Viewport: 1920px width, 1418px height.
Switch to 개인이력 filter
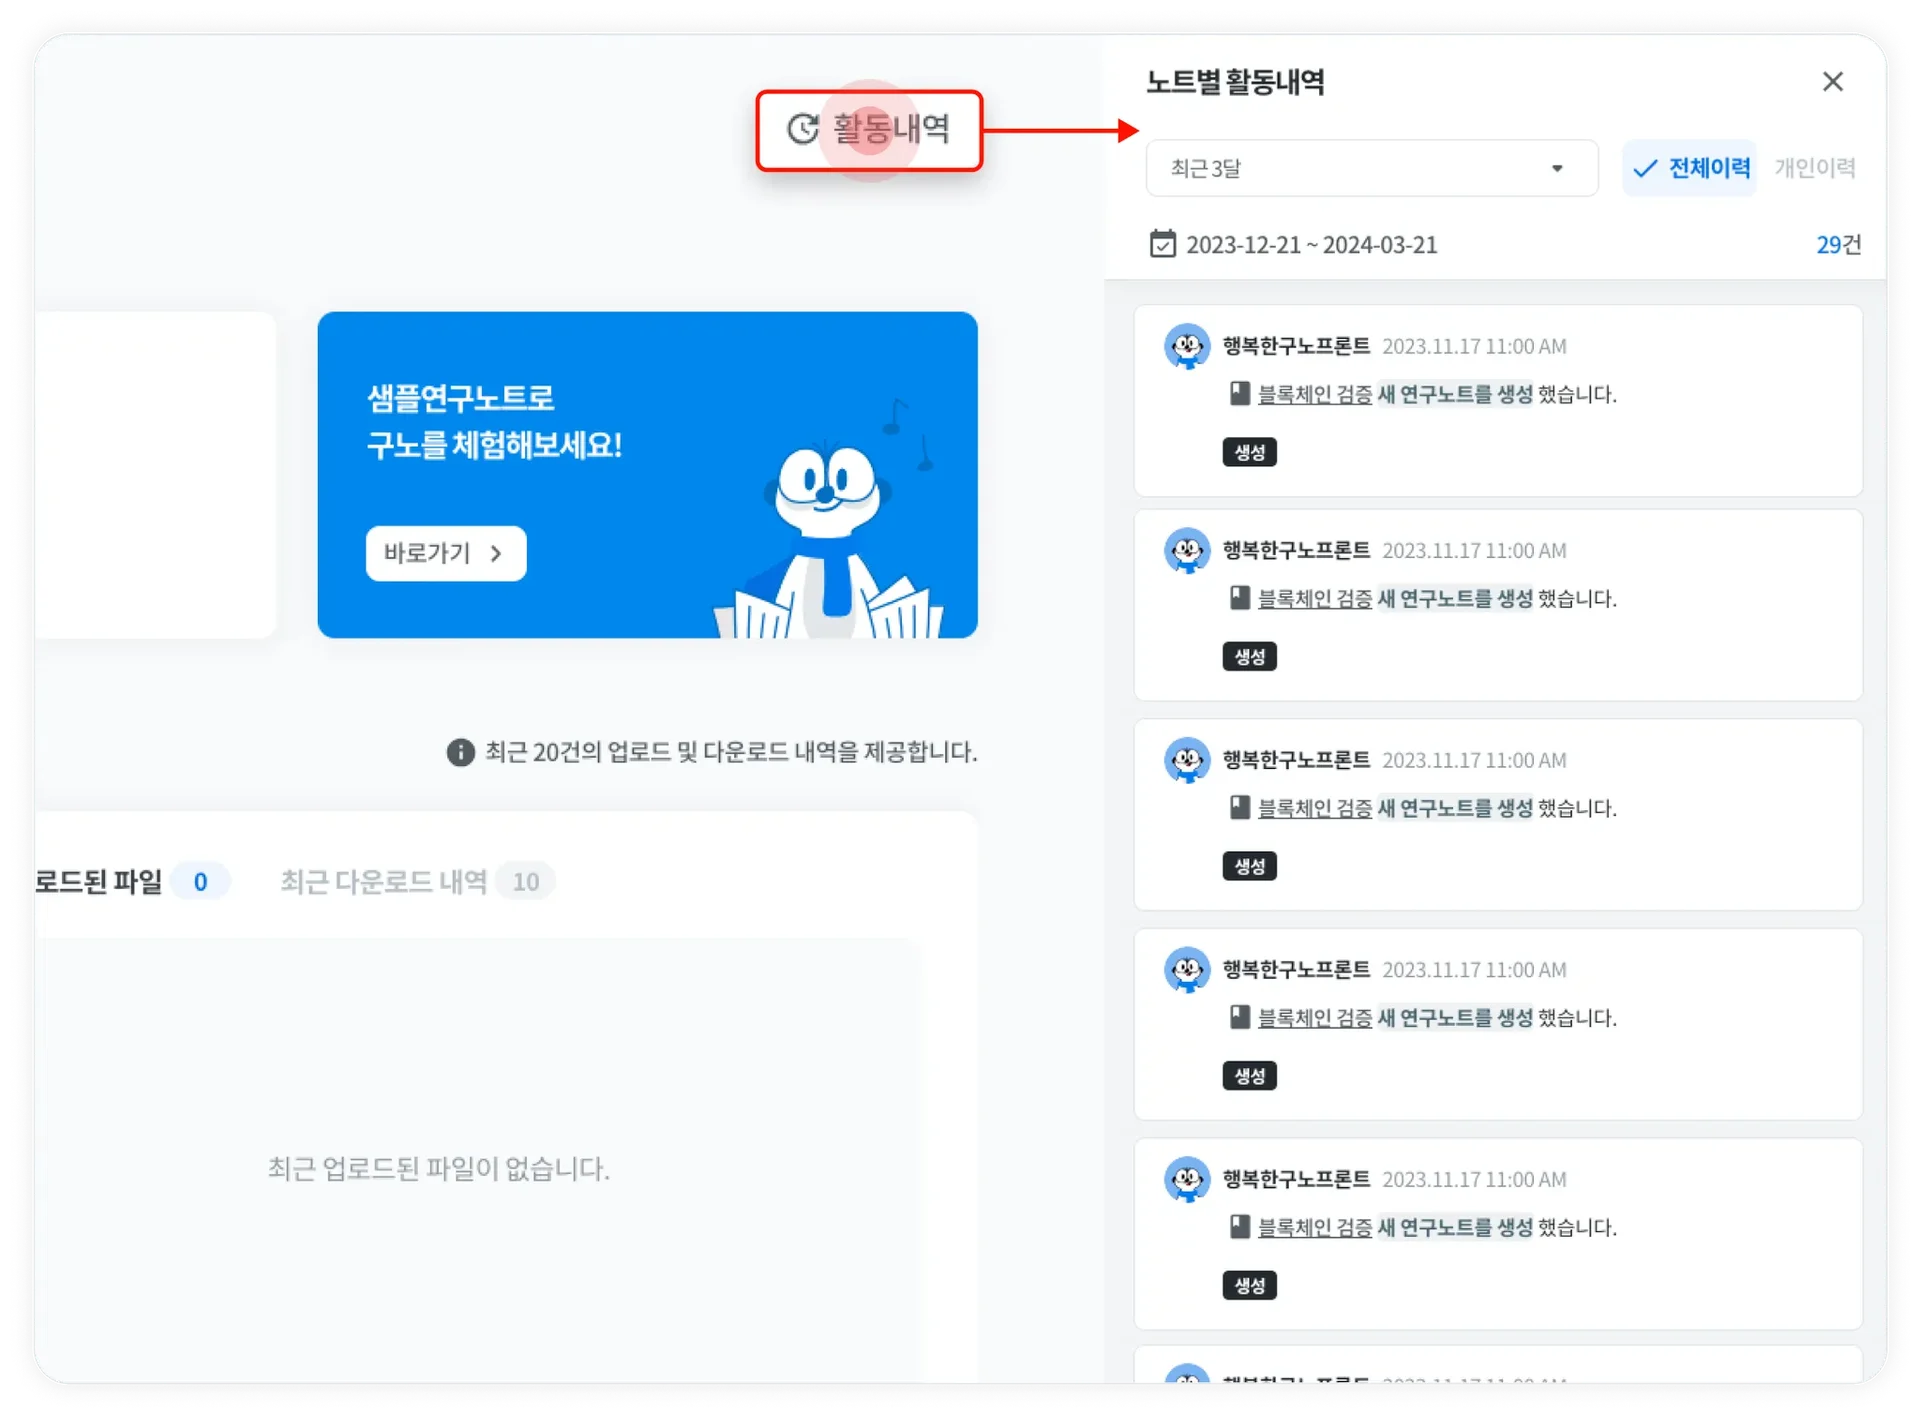(1814, 168)
